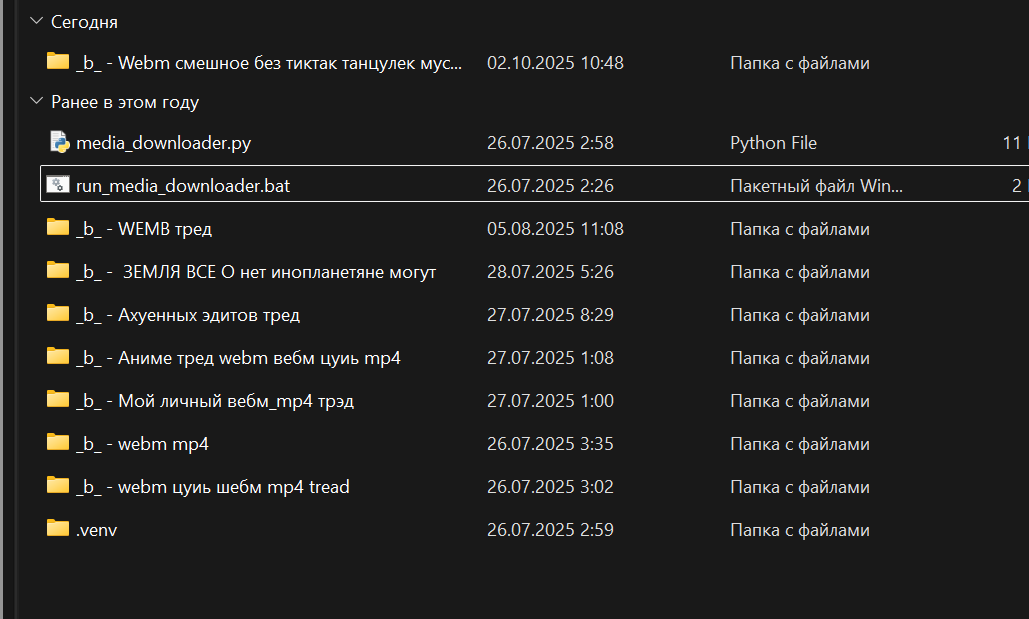
Task: Click folder icon for Ахуенных эдитов тред
Action: (58, 314)
